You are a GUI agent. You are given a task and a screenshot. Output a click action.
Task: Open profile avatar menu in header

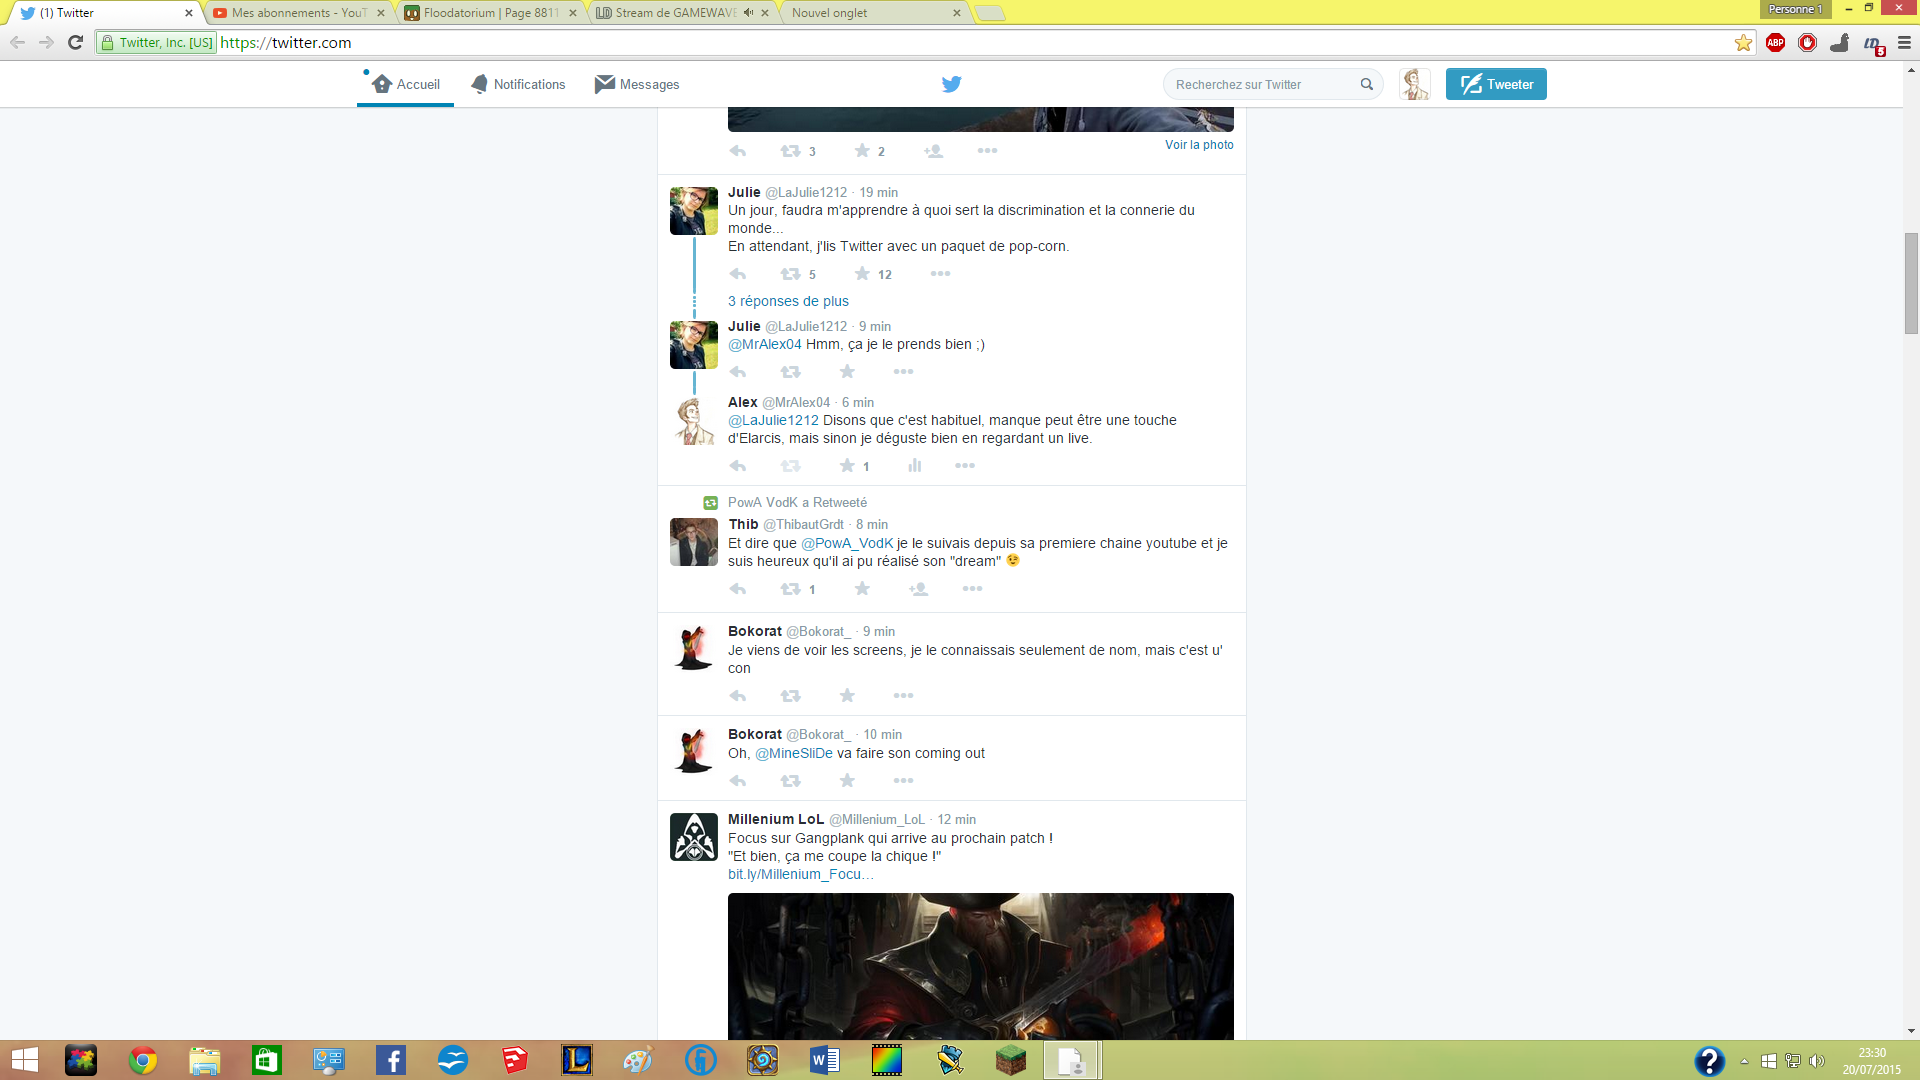pos(1414,85)
